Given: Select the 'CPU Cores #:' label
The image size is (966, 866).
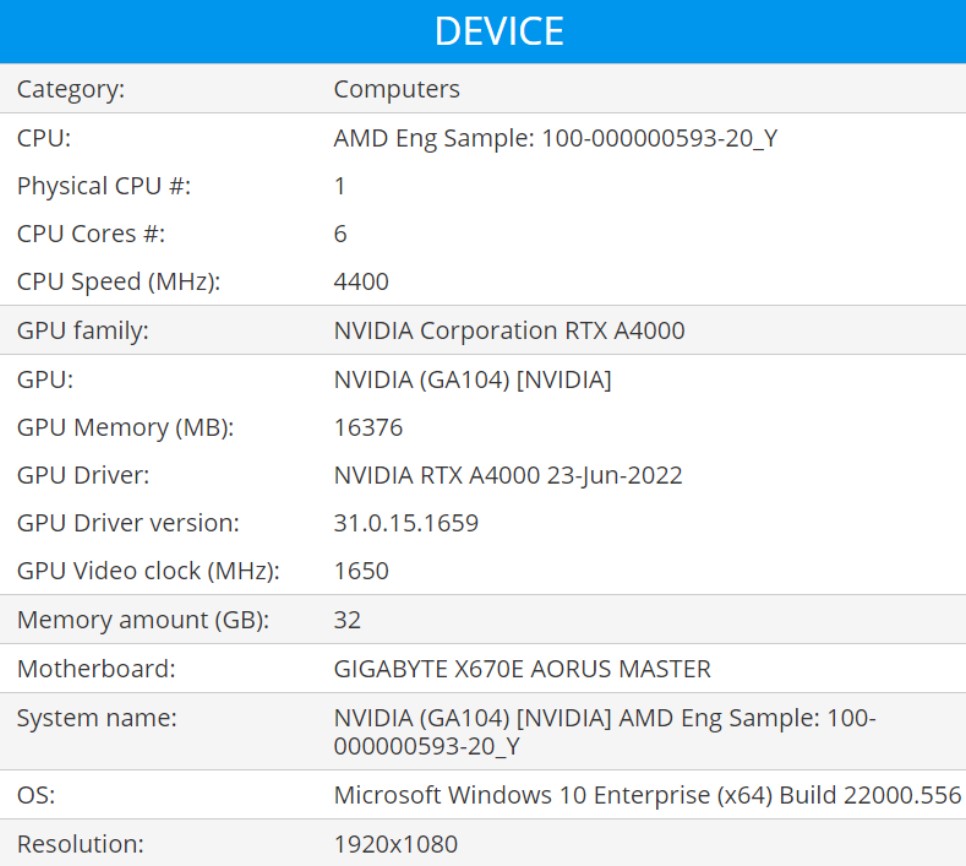Looking at the screenshot, I should pos(91,234).
